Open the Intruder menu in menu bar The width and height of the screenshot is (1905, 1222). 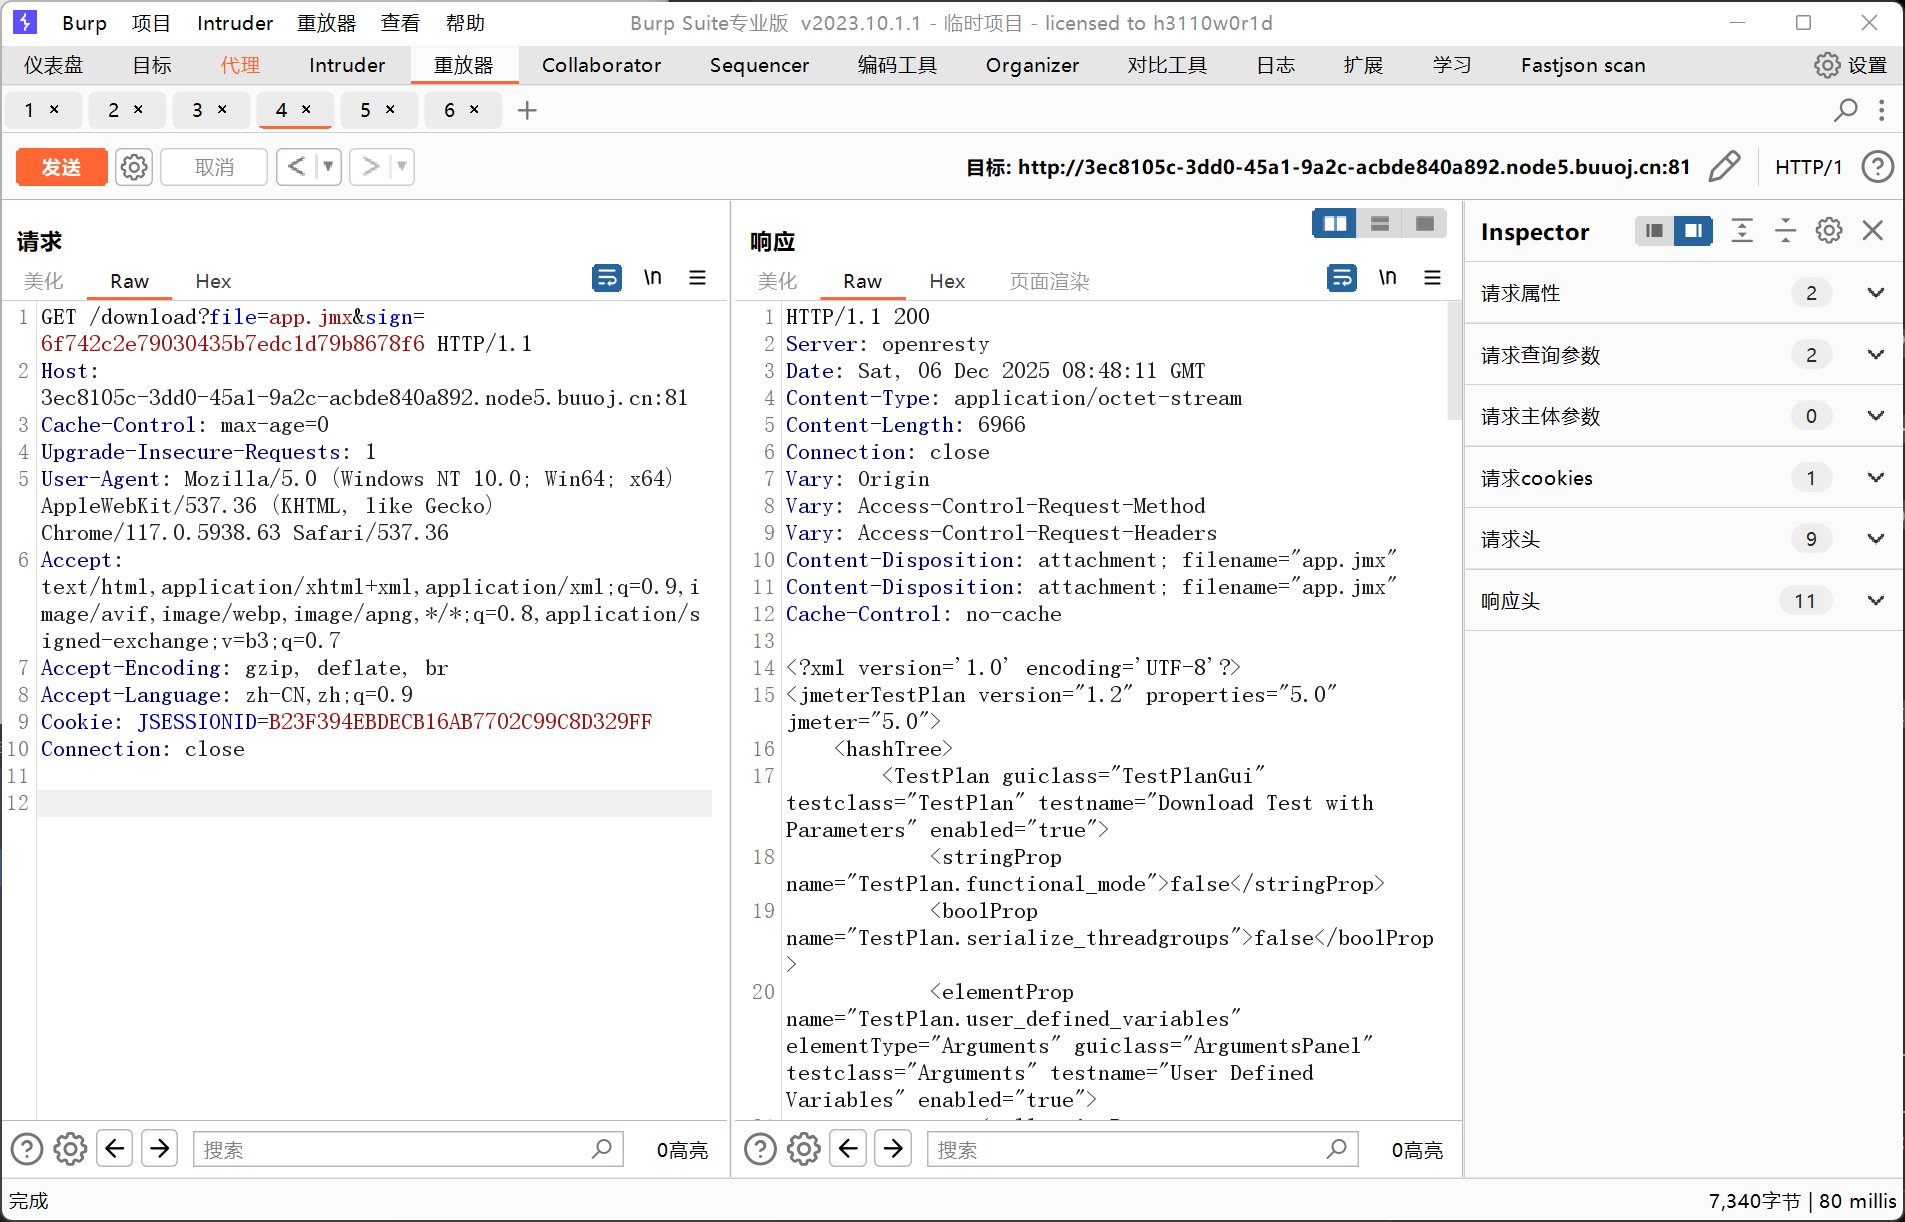pos(235,23)
